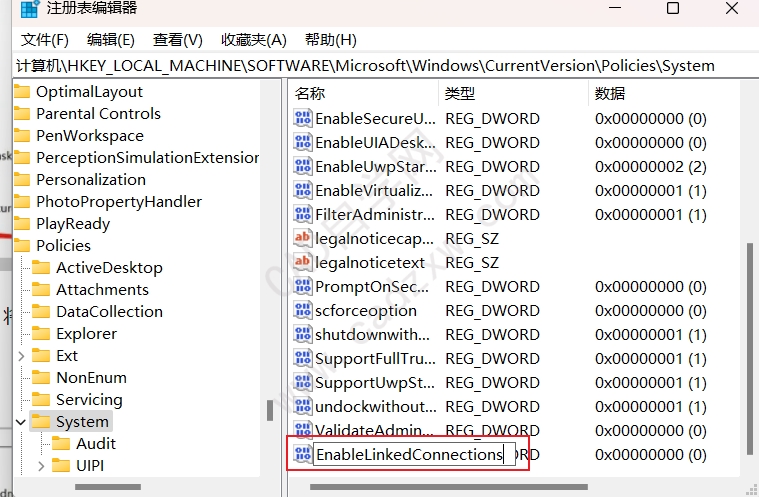The height and width of the screenshot is (497, 759).
Task: Click the DWORD icon of EnableUIADesk... value
Action: 303,142
